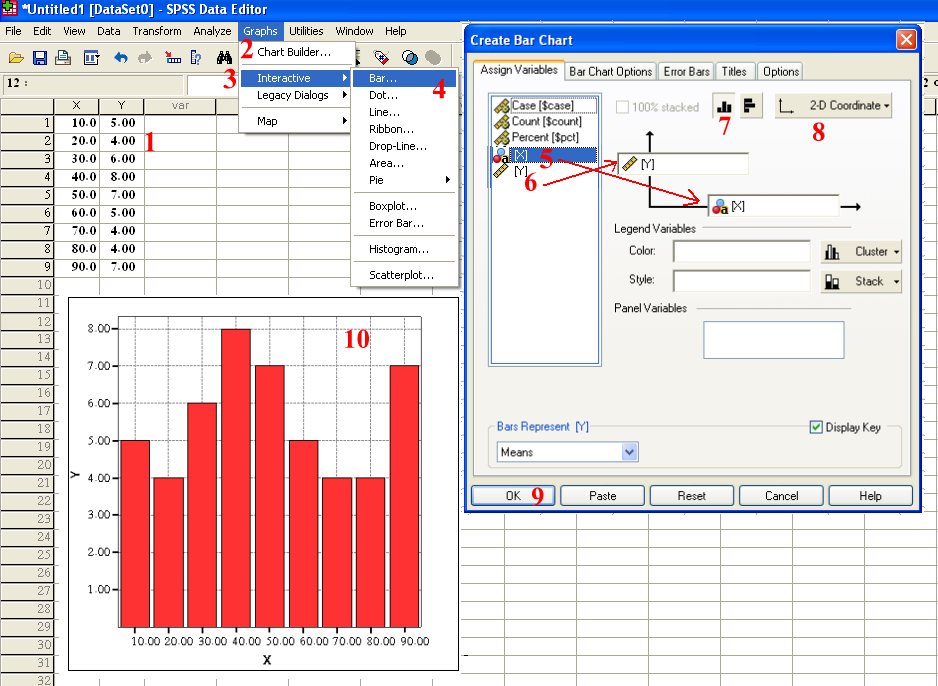The height and width of the screenshot is (686, 938).
Task: Select horizontal bar orientation icon
Action: point(751,106)
